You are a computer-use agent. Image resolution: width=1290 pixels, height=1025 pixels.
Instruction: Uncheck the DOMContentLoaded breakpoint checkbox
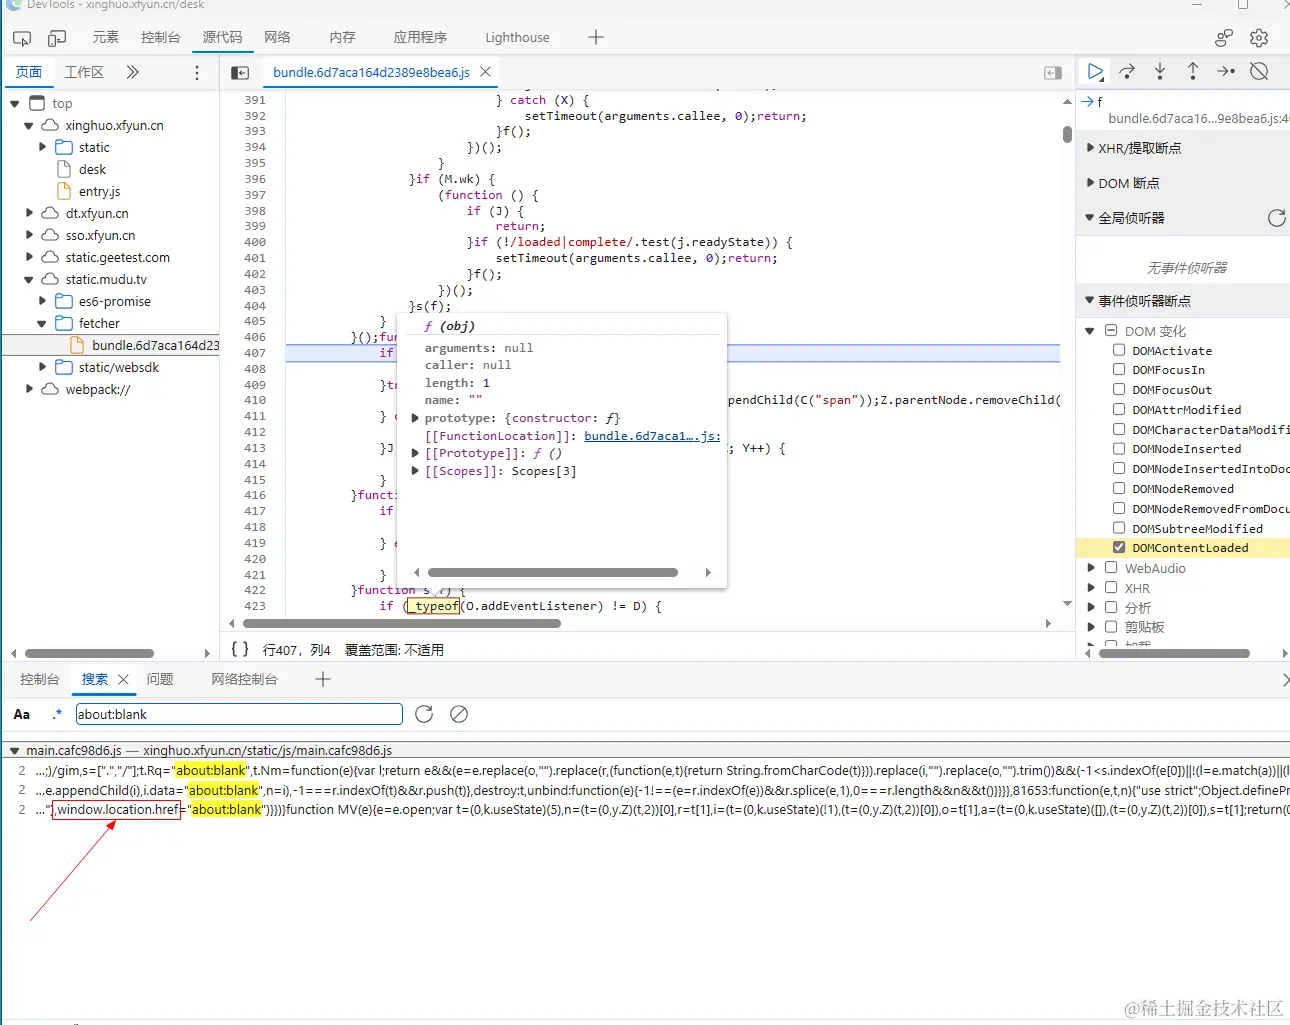point(1119,548)
